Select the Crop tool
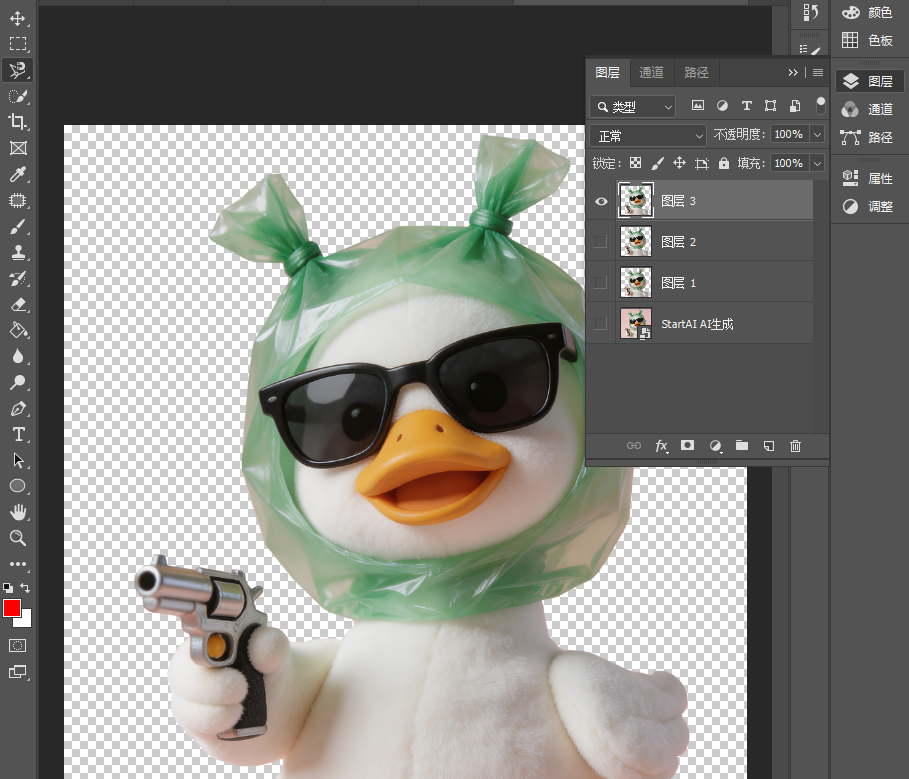Viewport: 909px width, 779px height. (17, 122)
